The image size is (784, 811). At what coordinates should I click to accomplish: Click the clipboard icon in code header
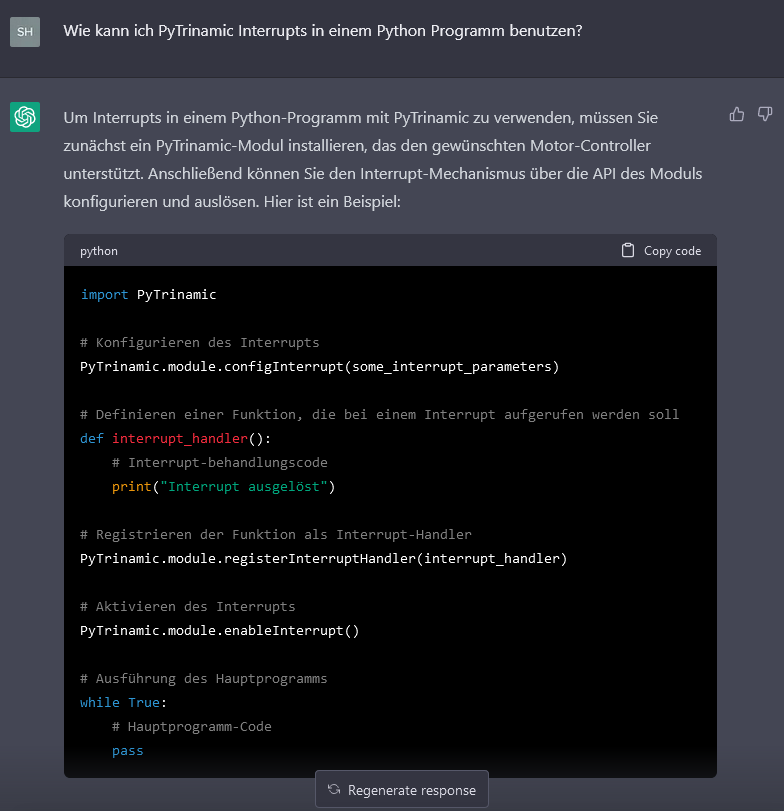point(628,250)
